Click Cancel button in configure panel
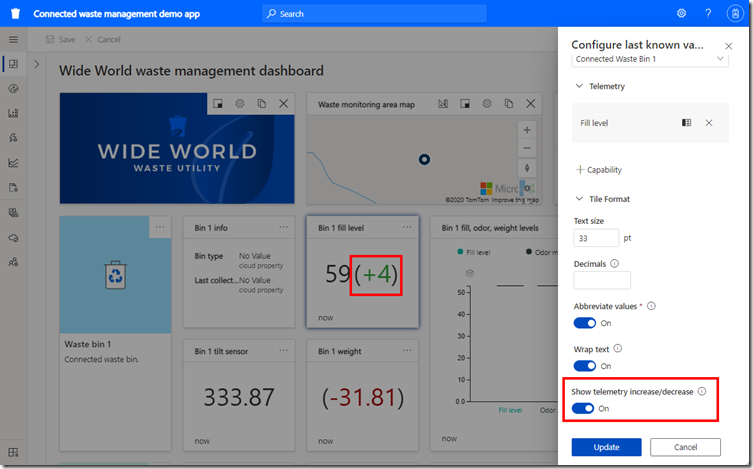This screenshot has width=753, height=469. pos(685,447)
